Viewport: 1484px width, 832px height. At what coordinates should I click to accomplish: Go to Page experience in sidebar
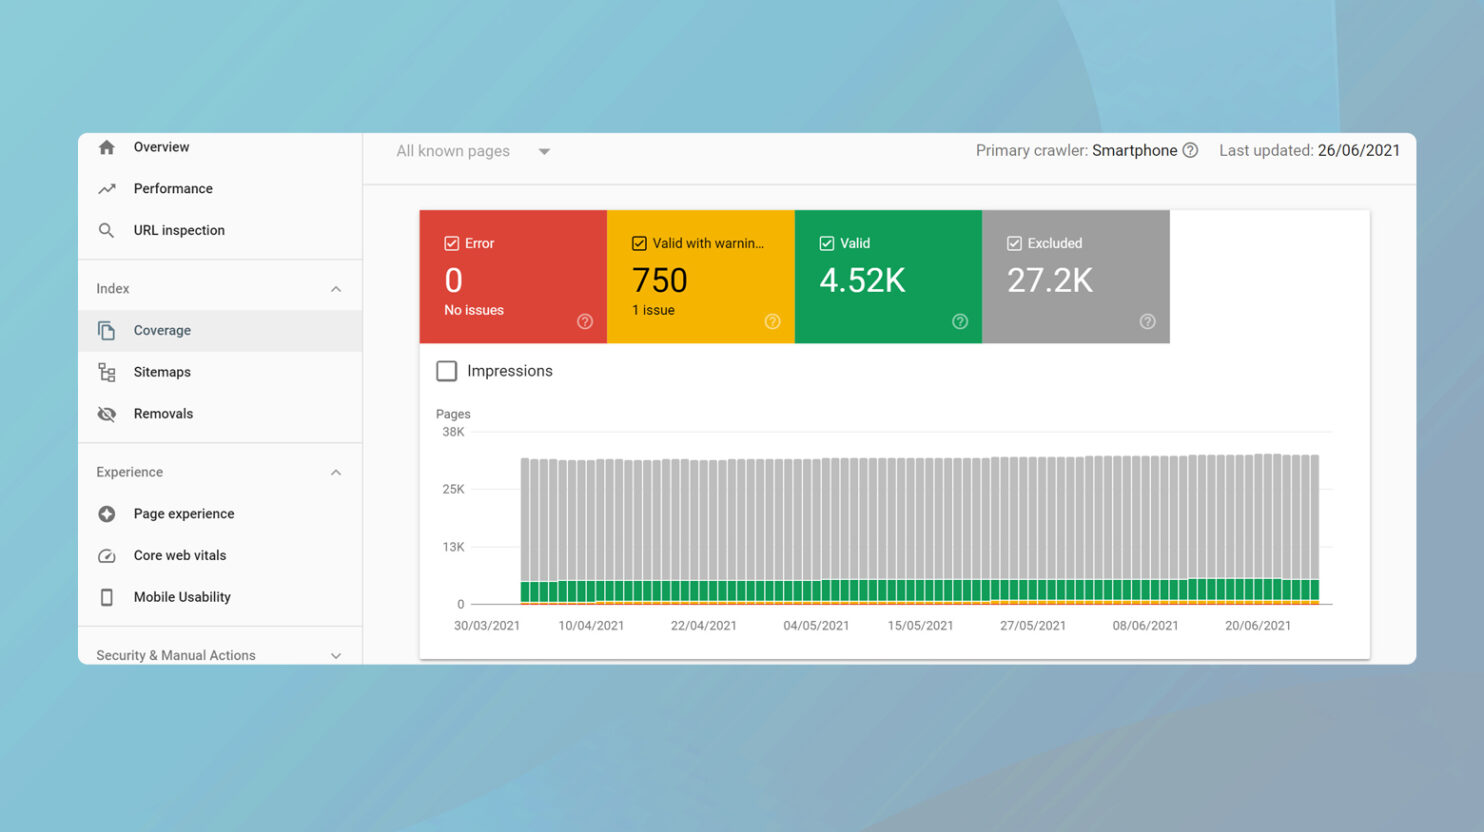(x=184, y=514)
